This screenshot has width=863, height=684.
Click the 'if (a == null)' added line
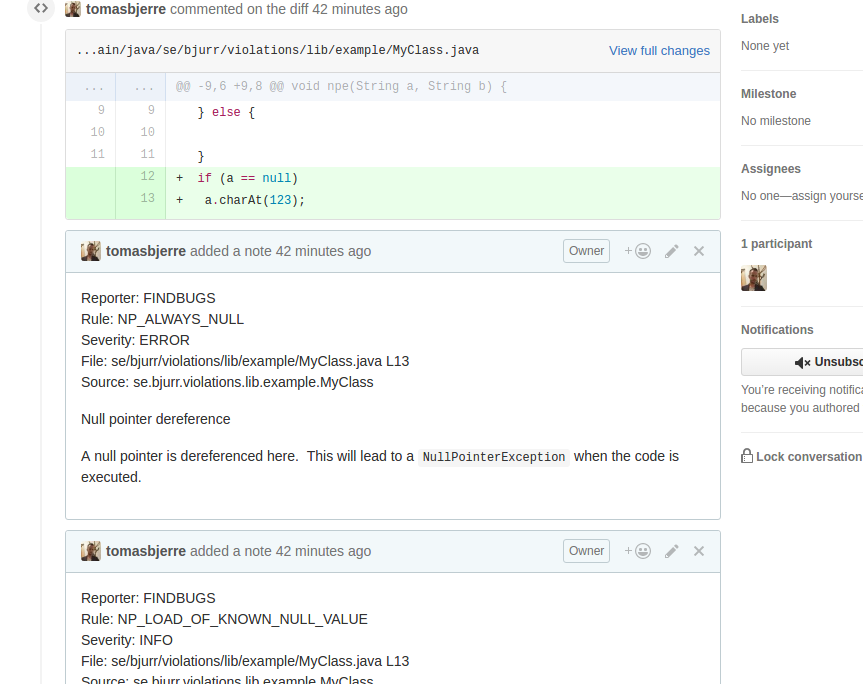[x=248, y=178]
